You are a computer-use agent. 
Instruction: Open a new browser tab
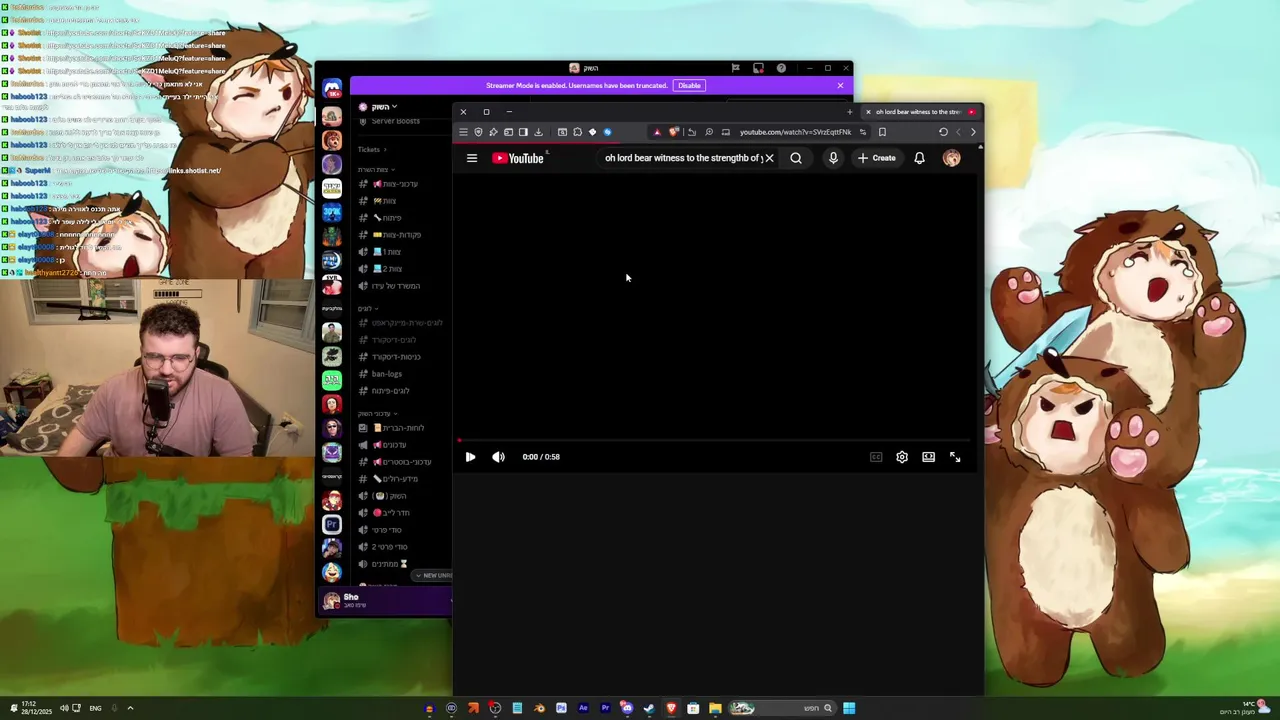tap(850, 112)
